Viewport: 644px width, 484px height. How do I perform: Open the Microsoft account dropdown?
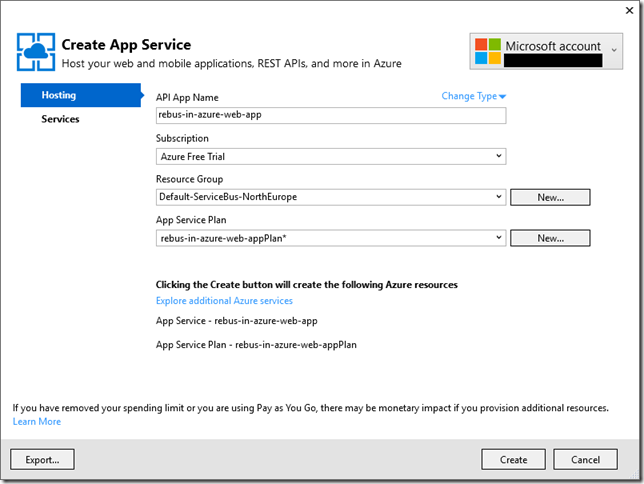(546, 51)
